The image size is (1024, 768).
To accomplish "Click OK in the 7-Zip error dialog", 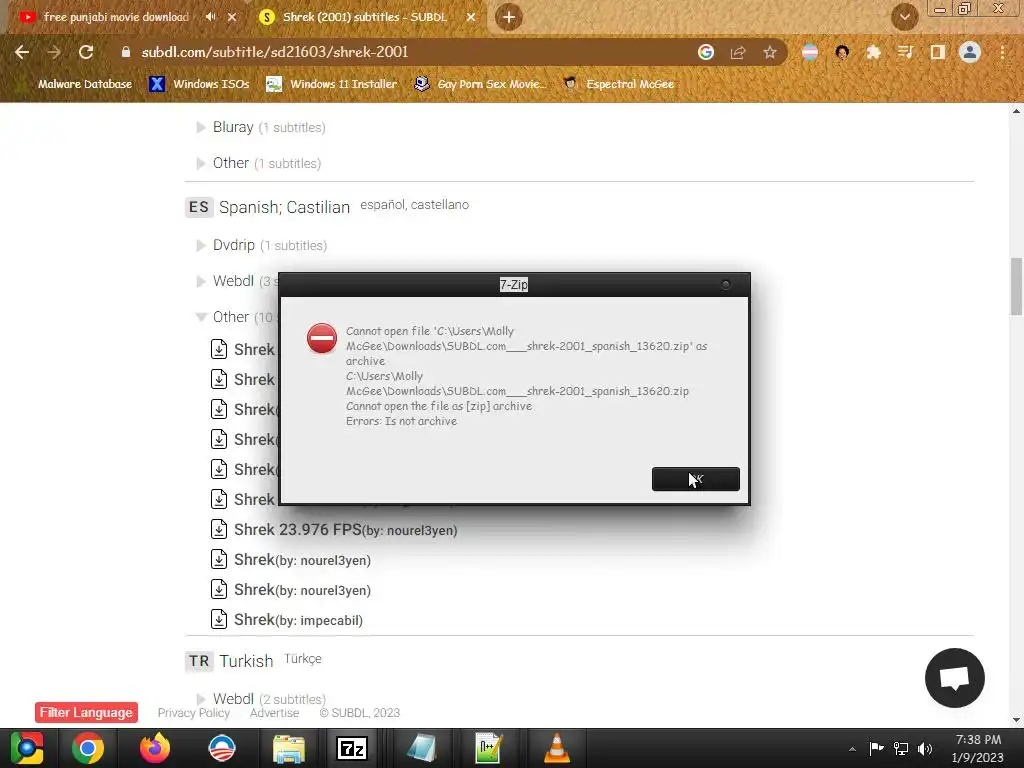I will coord(696,479).
